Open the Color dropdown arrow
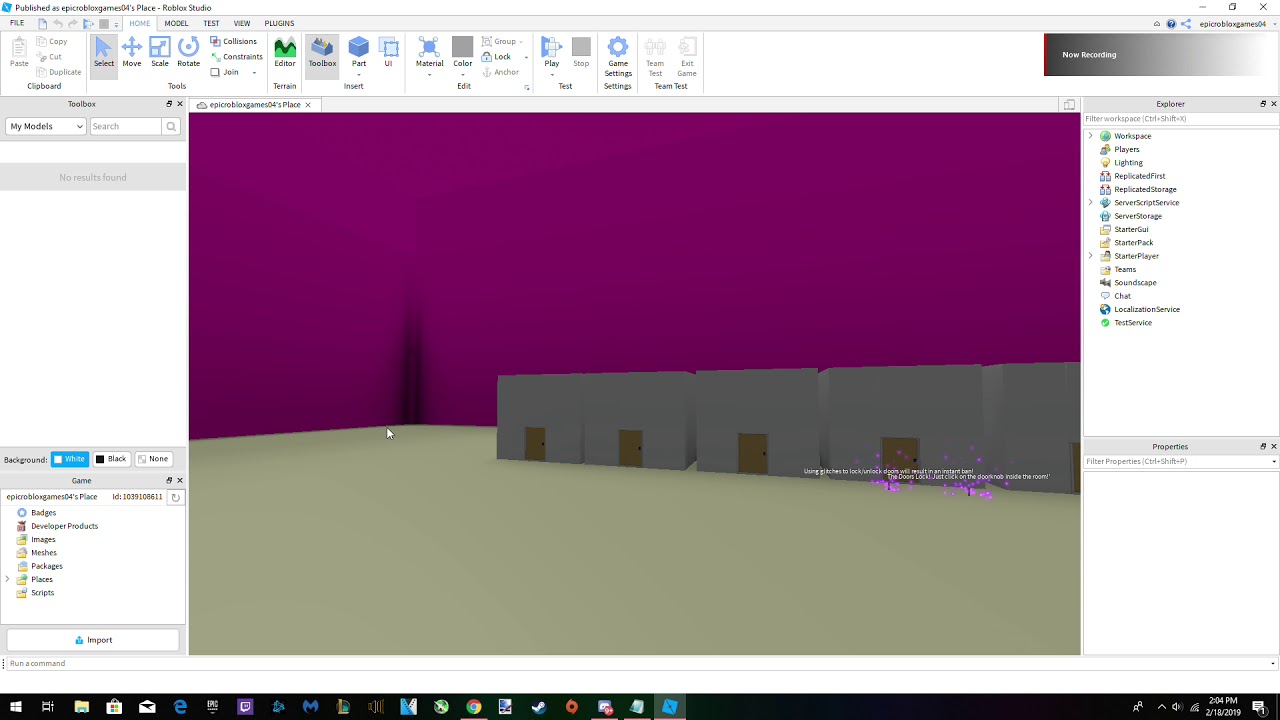Viewport: 1280px width, 720px height. 462,75
